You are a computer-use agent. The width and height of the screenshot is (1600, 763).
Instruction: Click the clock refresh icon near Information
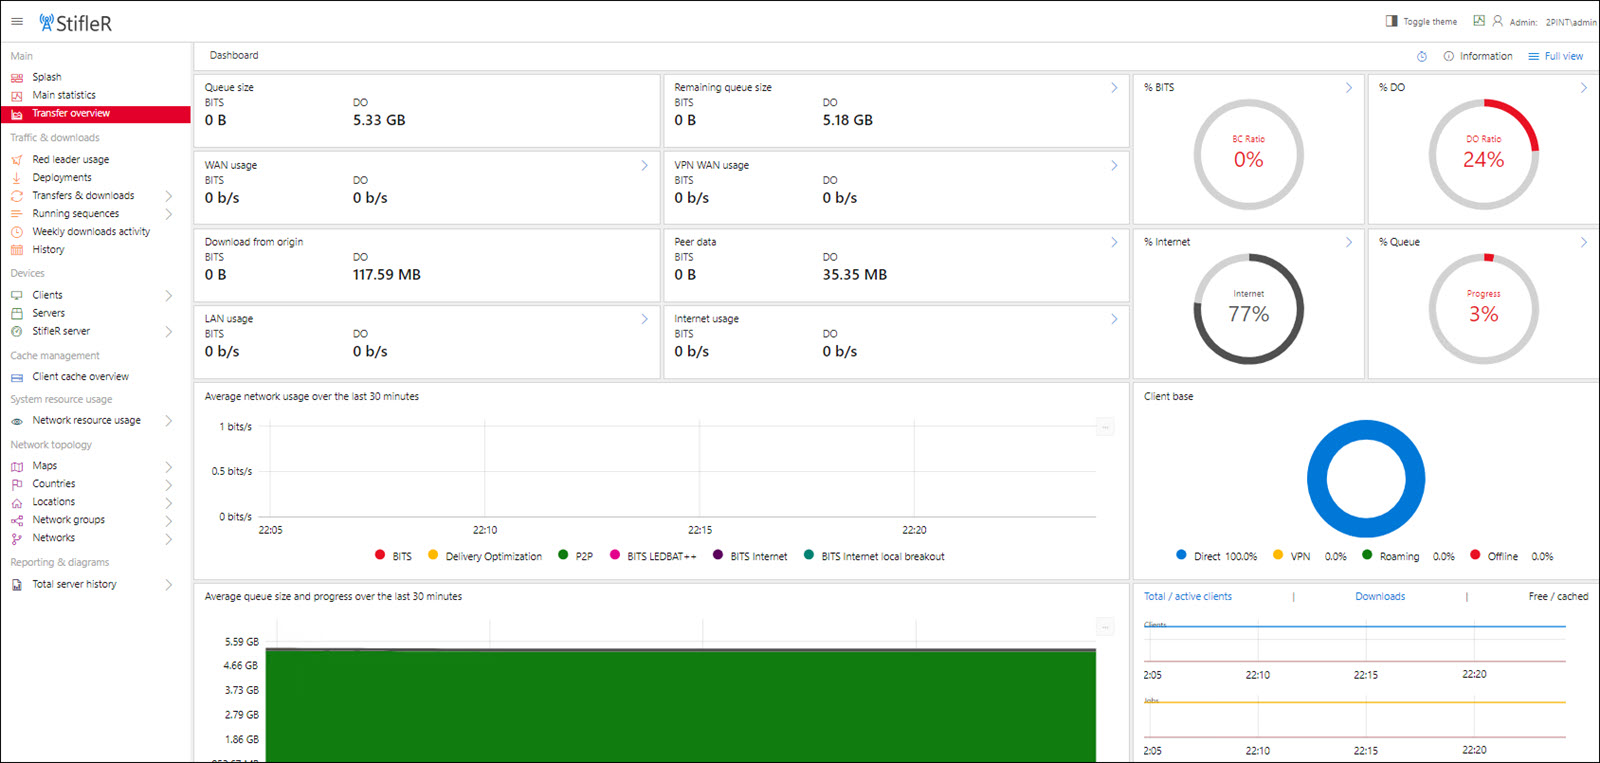[x=1422, y=56]
